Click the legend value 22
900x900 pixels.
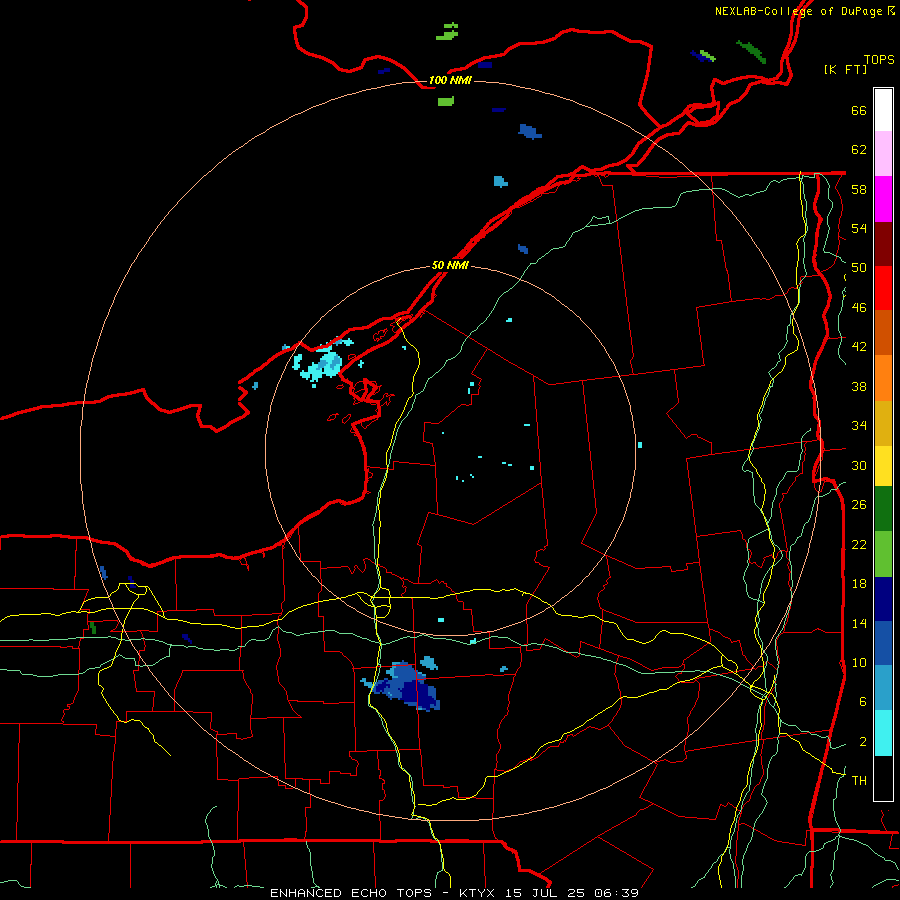coord(859,544)
